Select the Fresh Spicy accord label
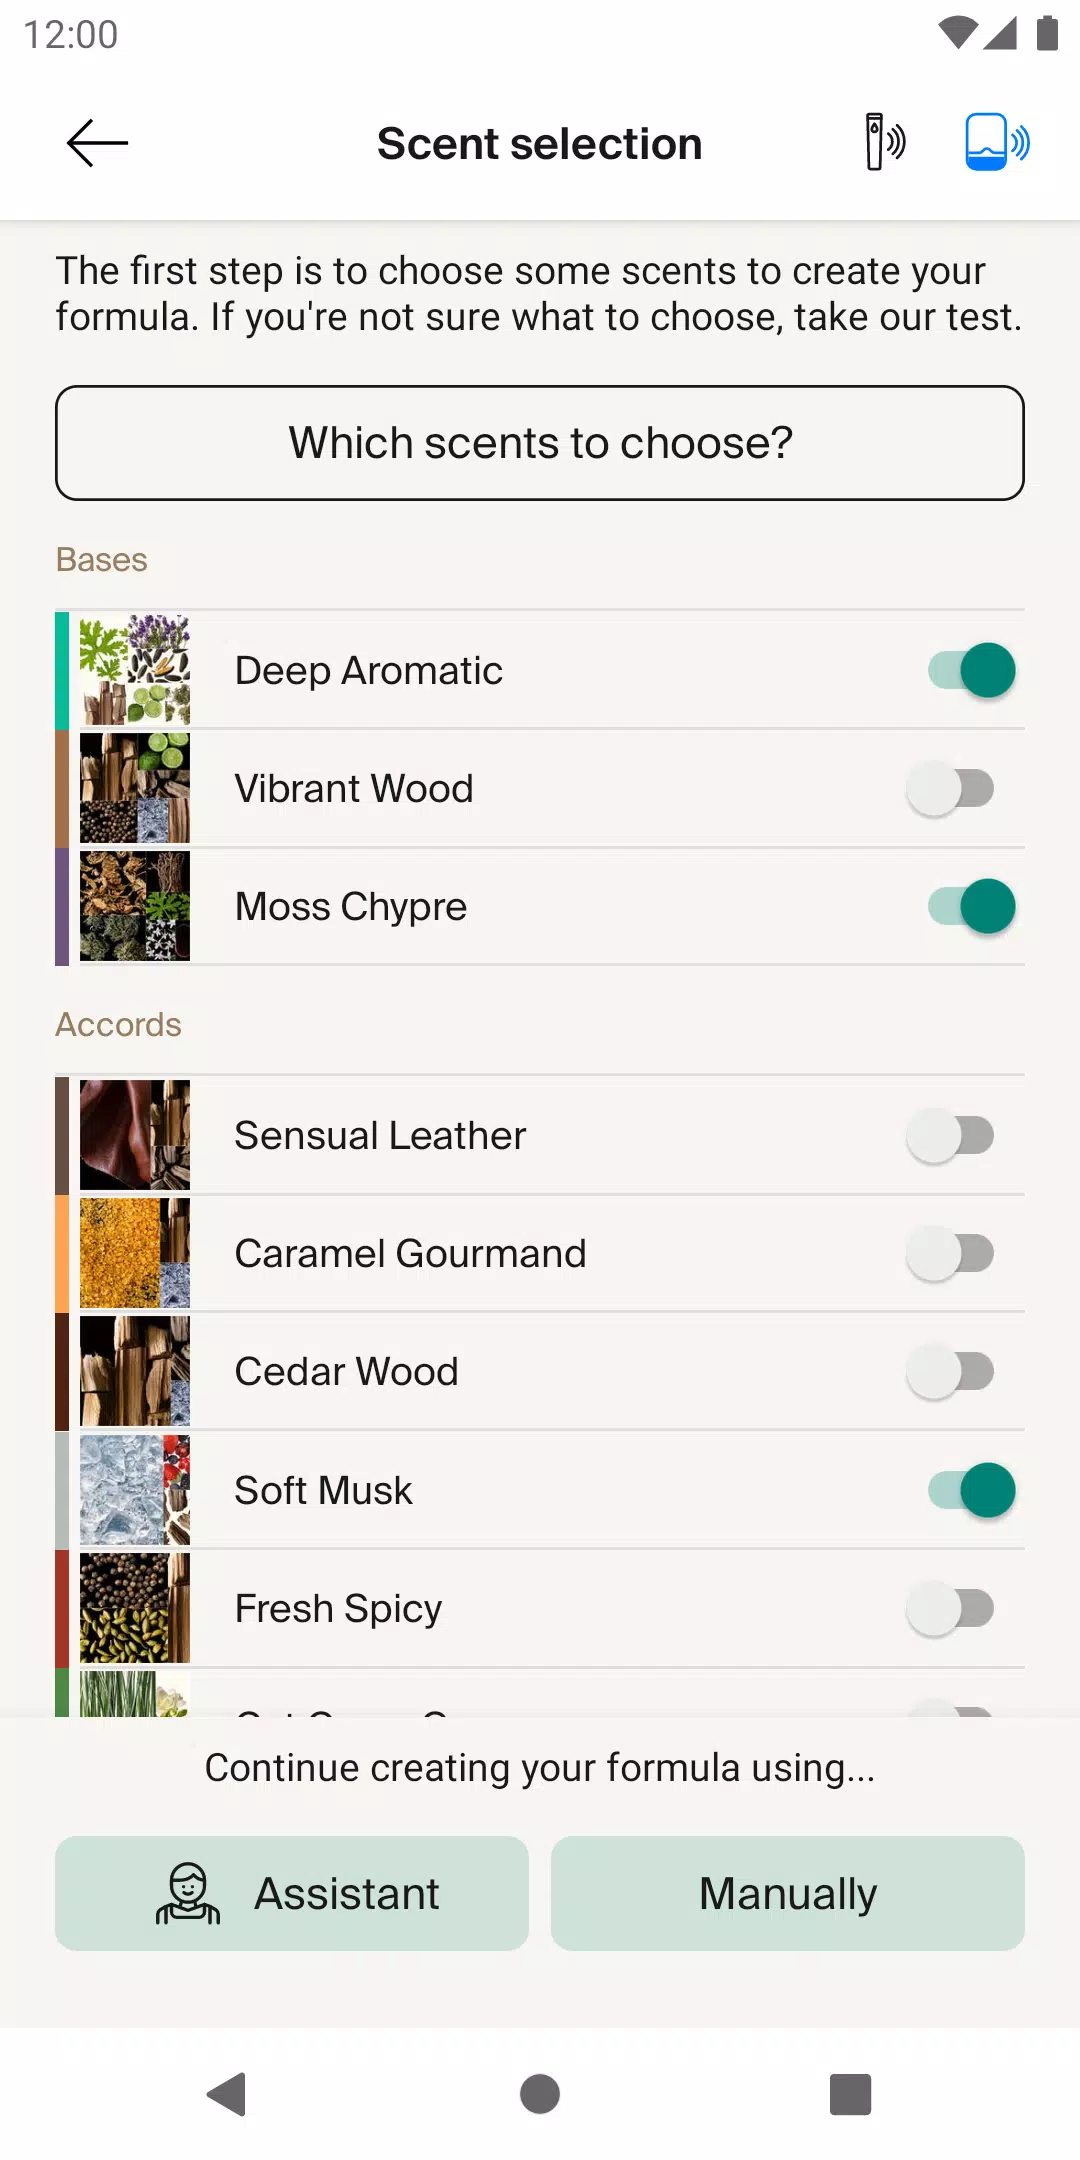 click(338, 1608)
